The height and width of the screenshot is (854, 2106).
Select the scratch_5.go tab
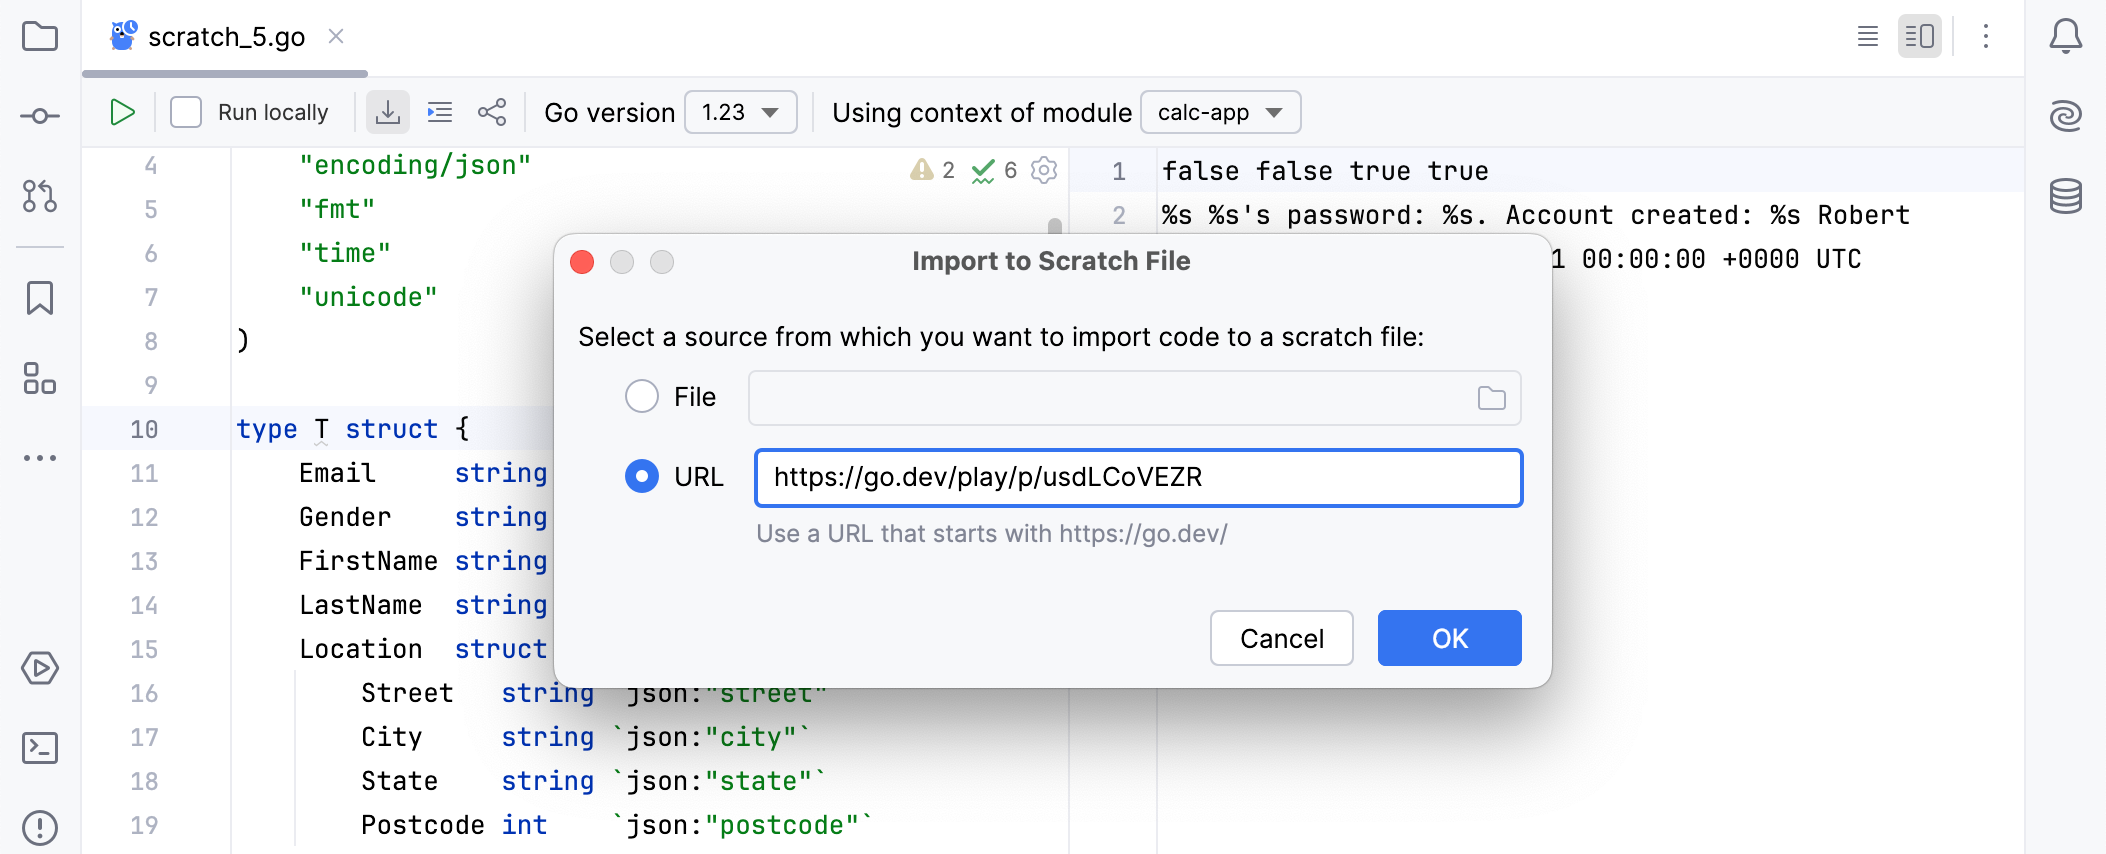click(226, 37)
